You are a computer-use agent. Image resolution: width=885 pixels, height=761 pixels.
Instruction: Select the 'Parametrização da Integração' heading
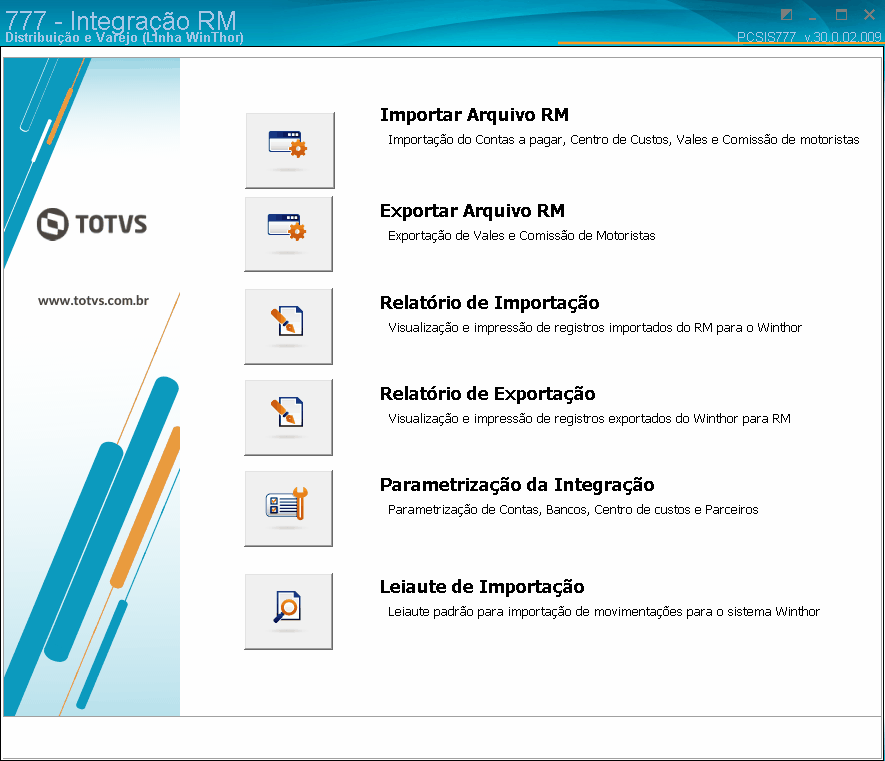tap(517, 484)
